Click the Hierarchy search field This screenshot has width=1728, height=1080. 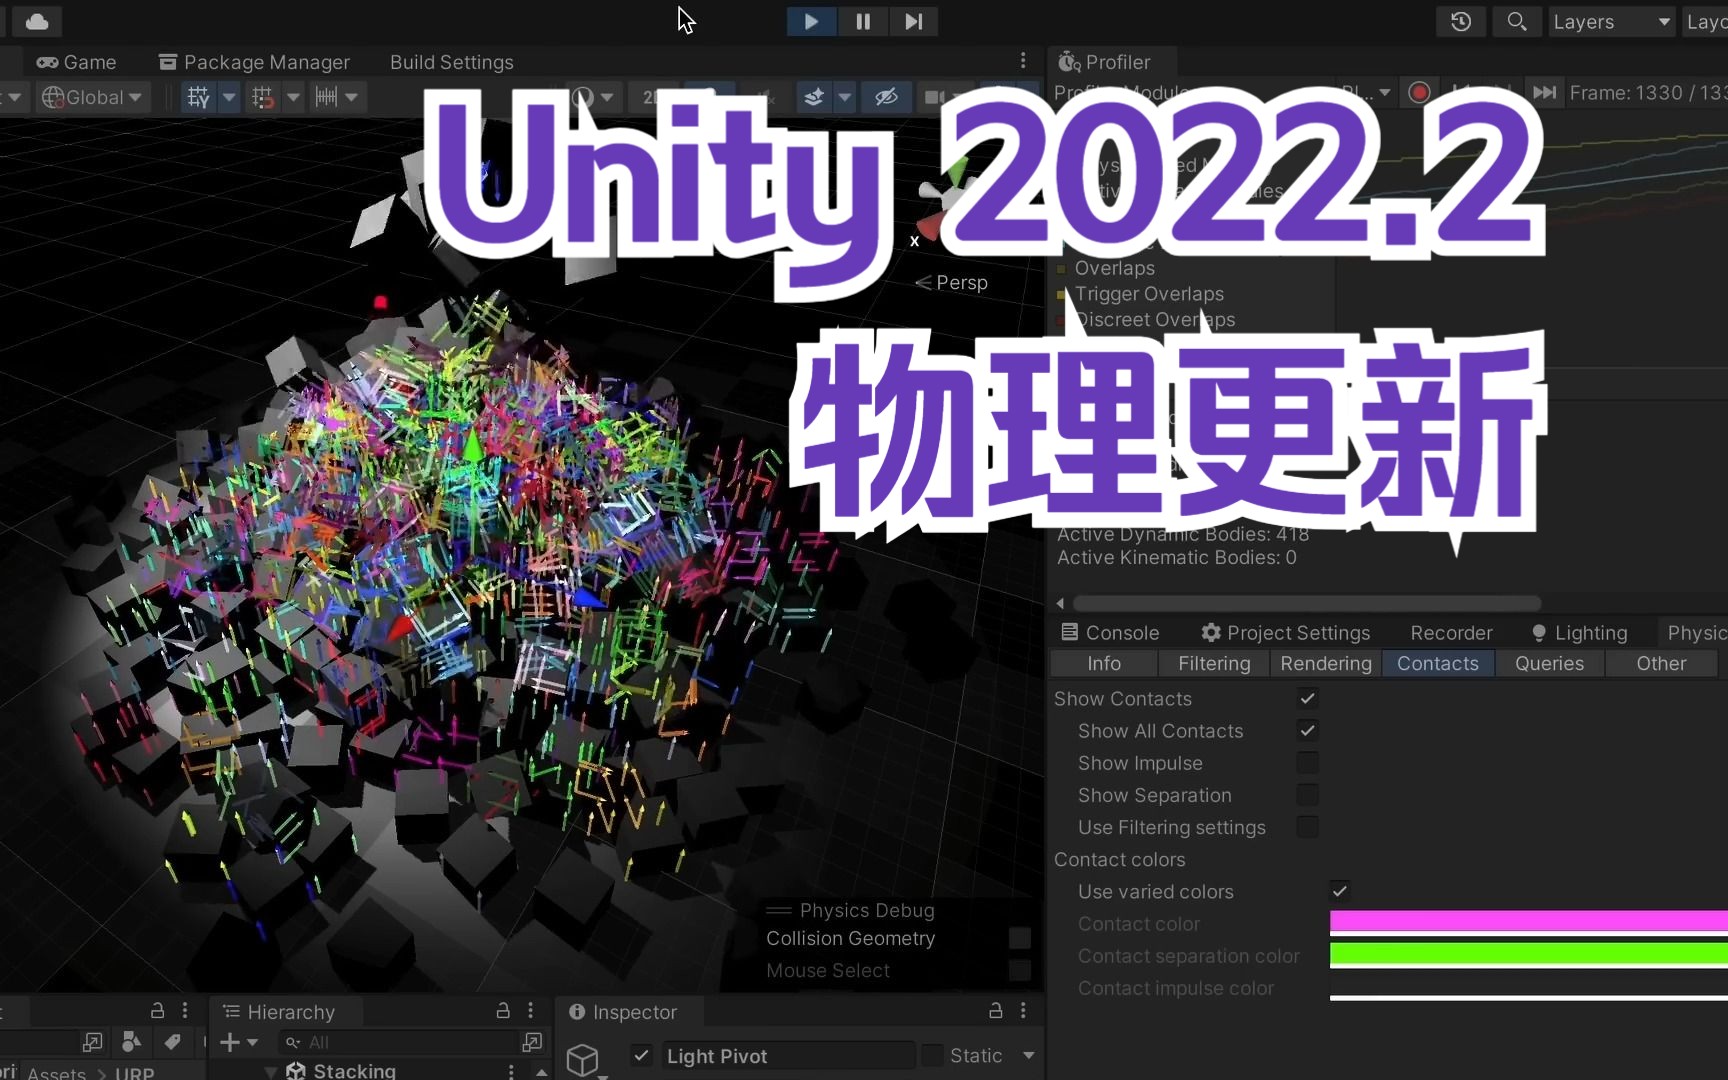pos(400,1042)
